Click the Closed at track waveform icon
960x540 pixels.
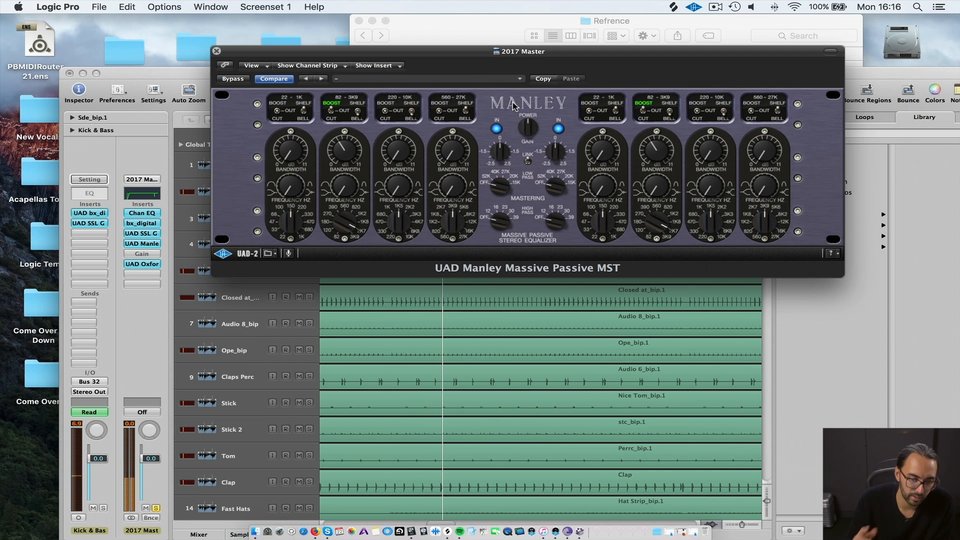pos(206,297)
